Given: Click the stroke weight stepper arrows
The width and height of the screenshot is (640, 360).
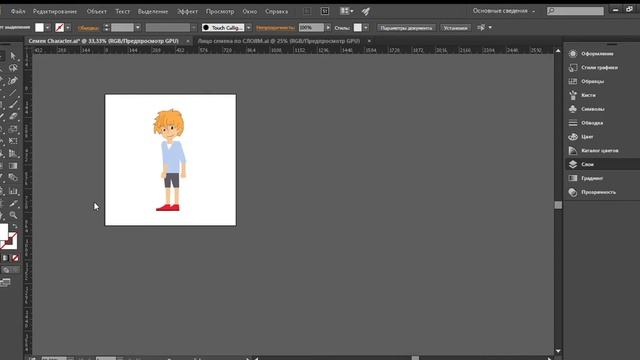Looking at the screenshot, I should click(x=107, y=27).
